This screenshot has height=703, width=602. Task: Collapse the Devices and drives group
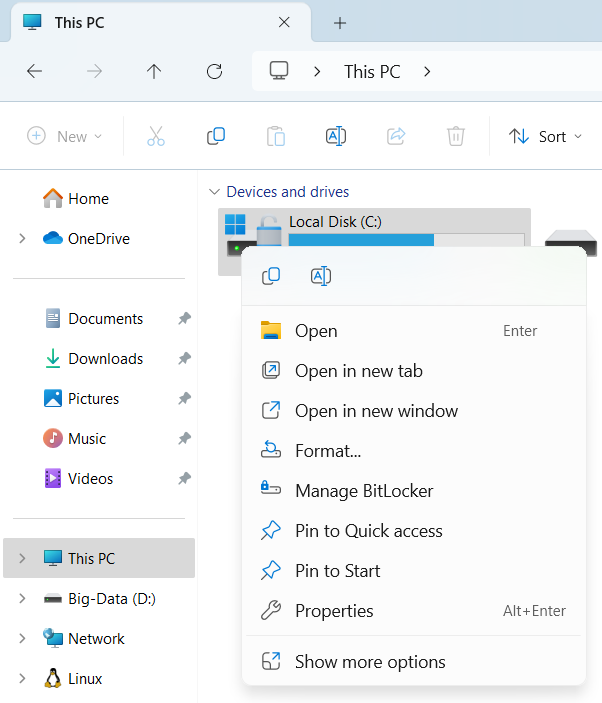214,192
